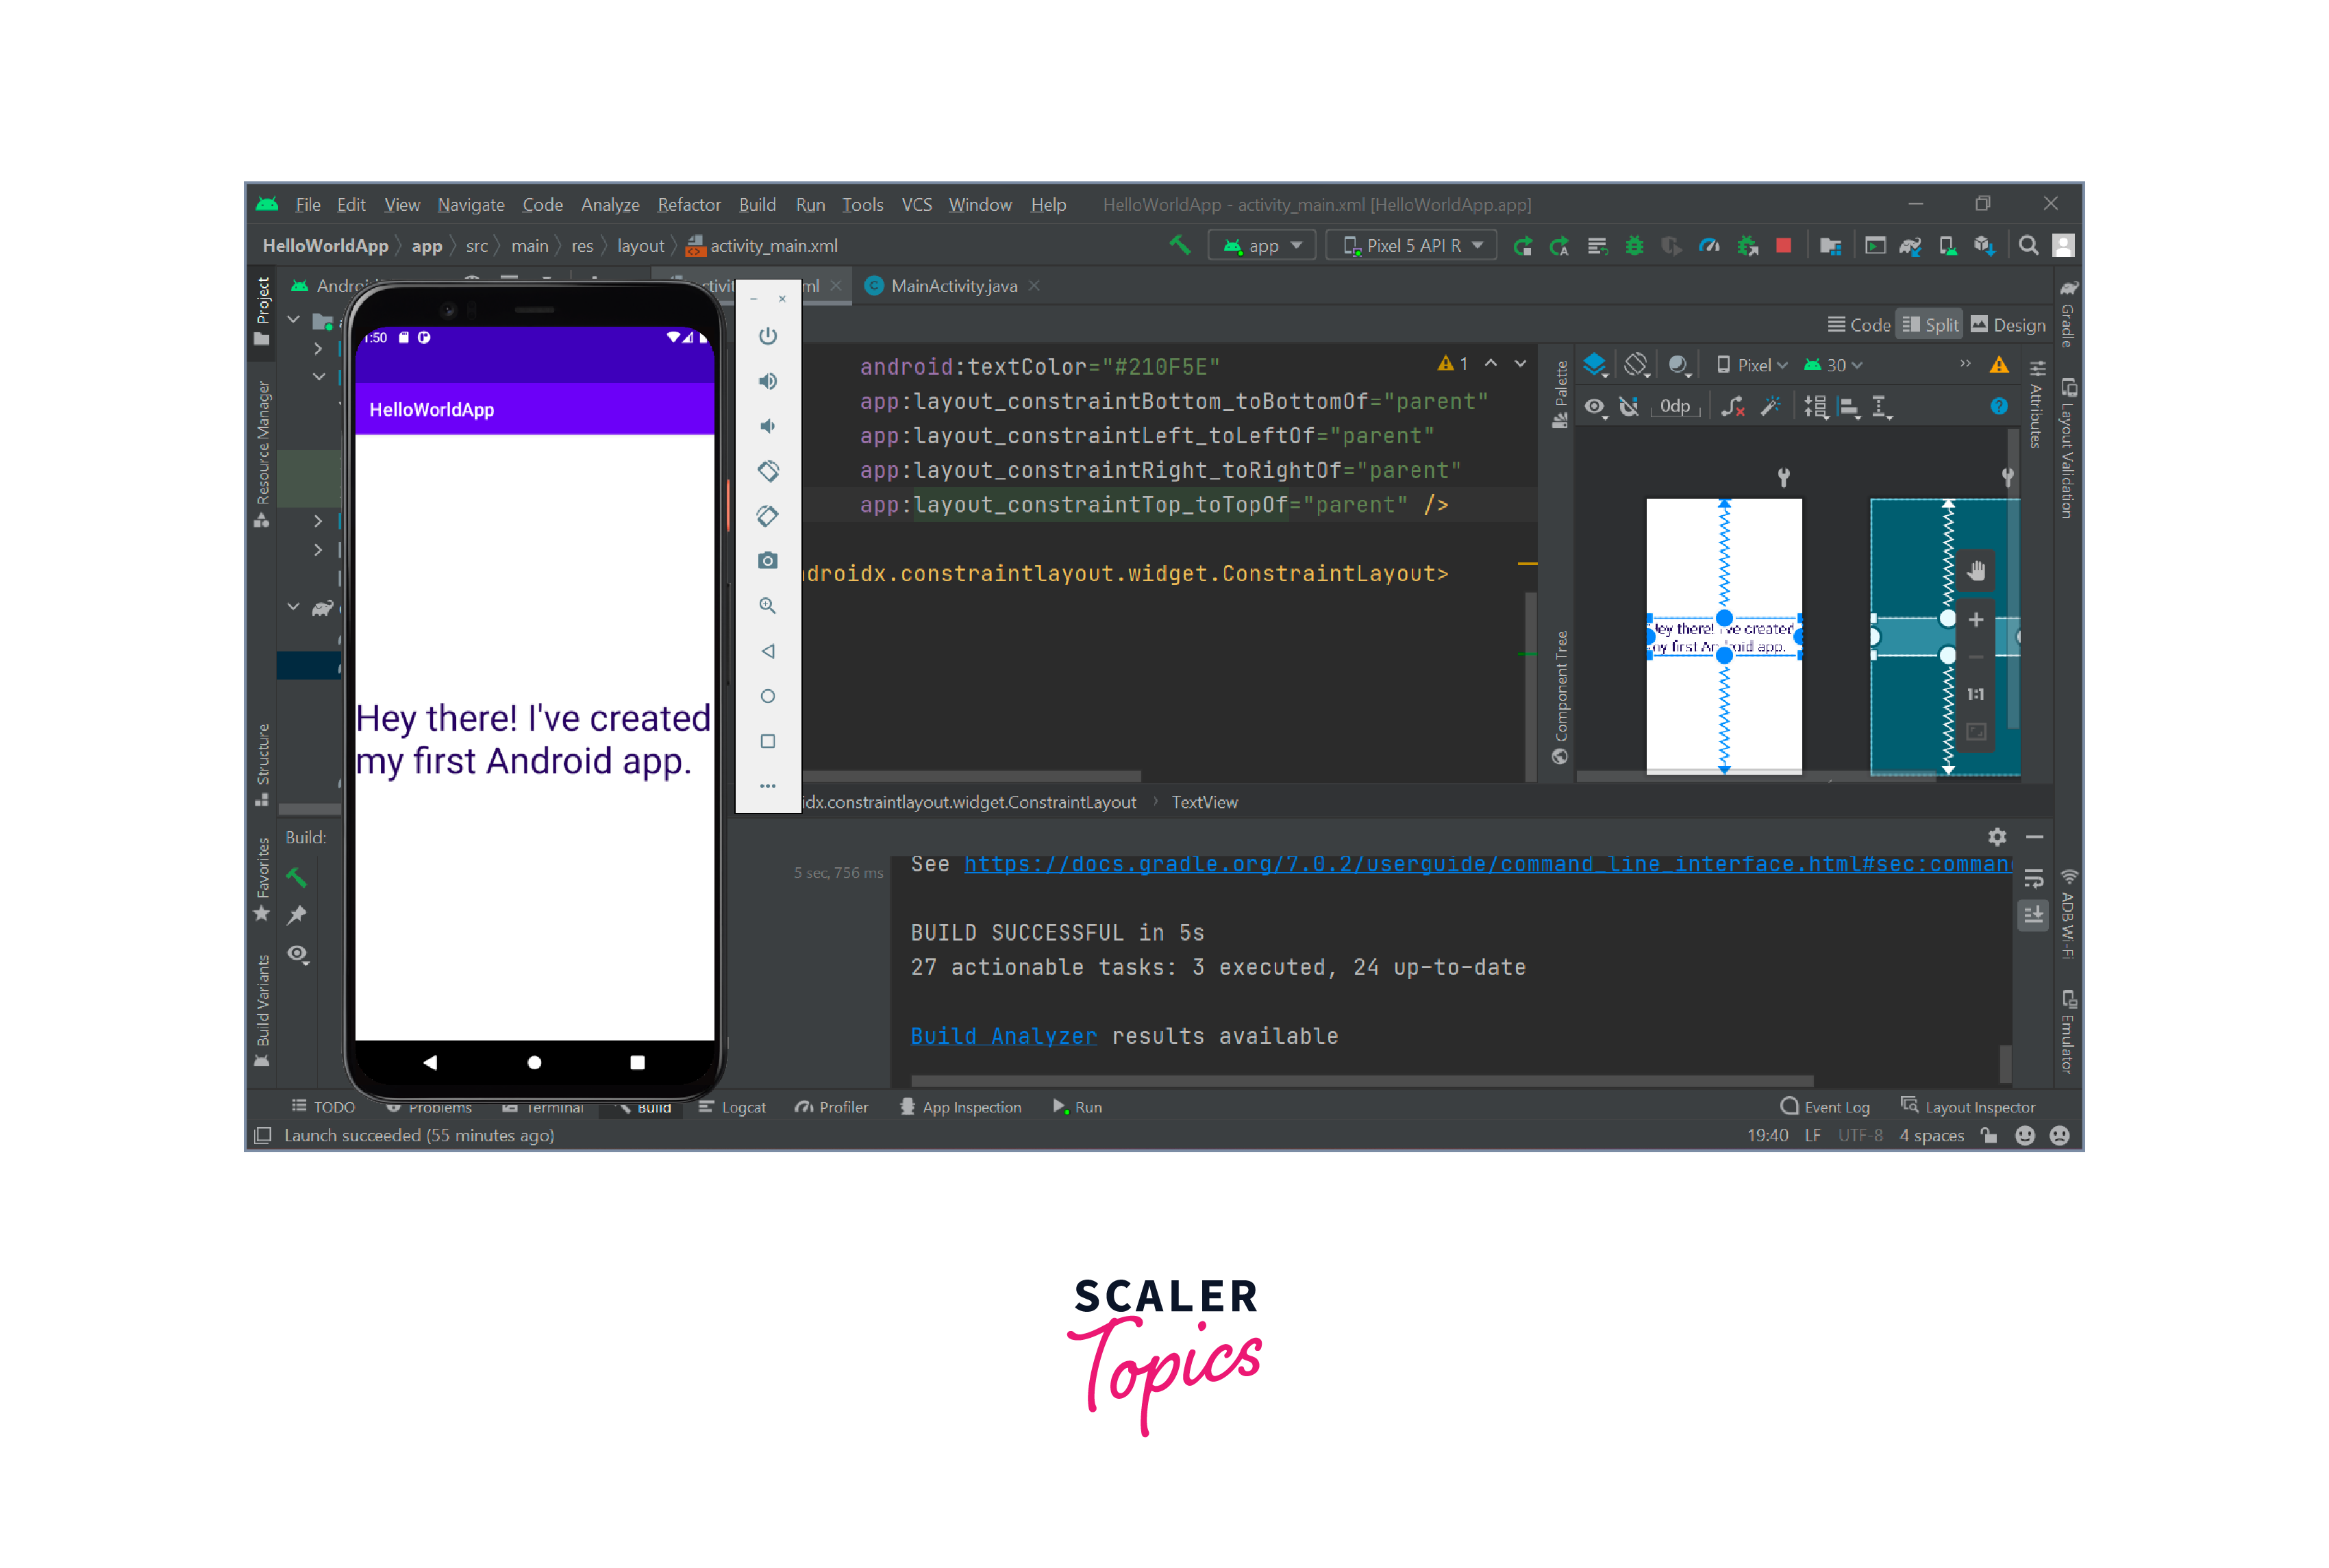Open the API 30 version dropdown

(1833, 365)
